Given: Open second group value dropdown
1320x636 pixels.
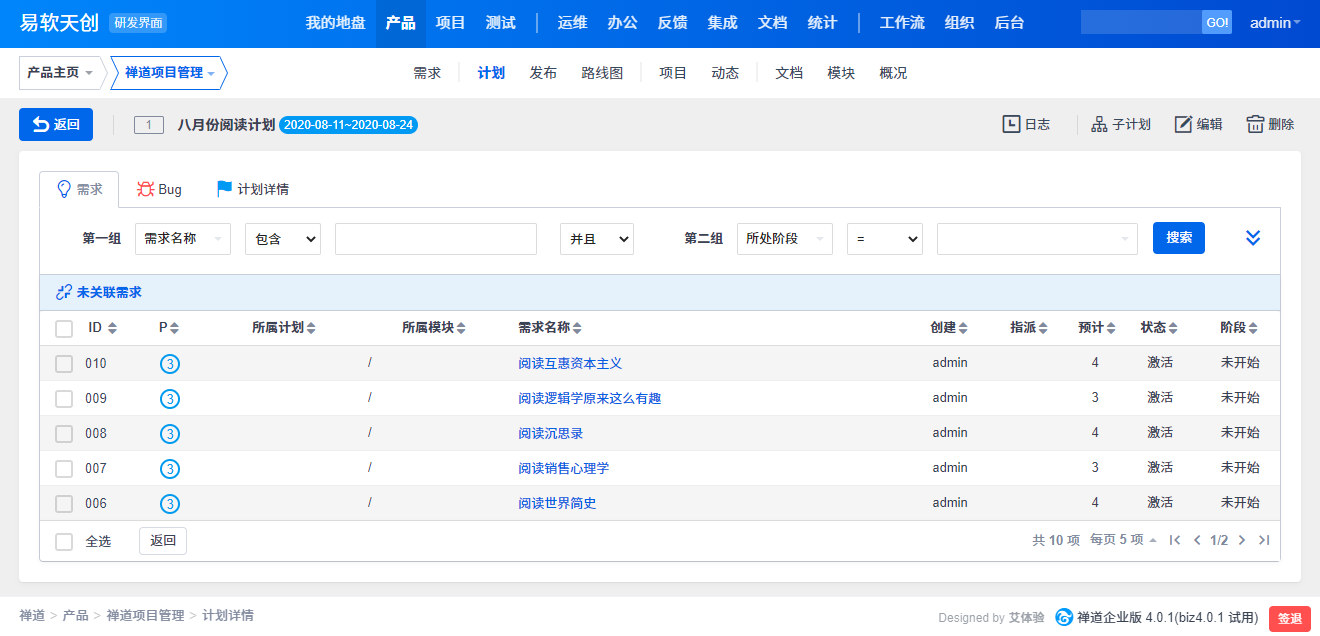Looking at the screenshot, I should pos(1038,239).
